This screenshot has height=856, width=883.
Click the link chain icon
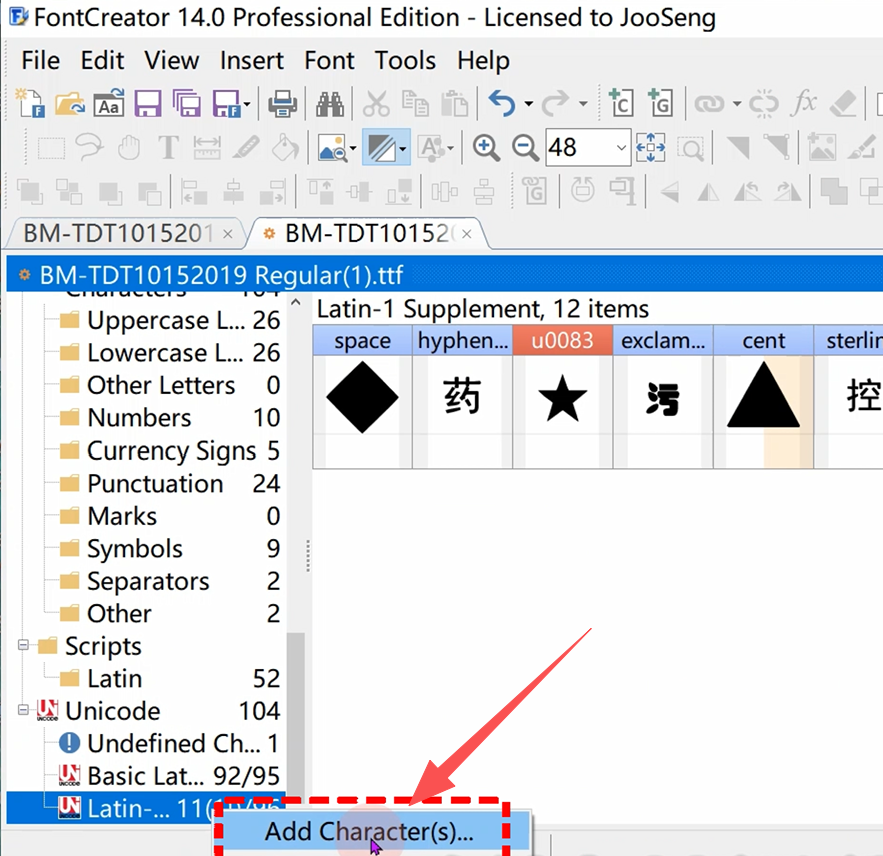pos(710,104)
